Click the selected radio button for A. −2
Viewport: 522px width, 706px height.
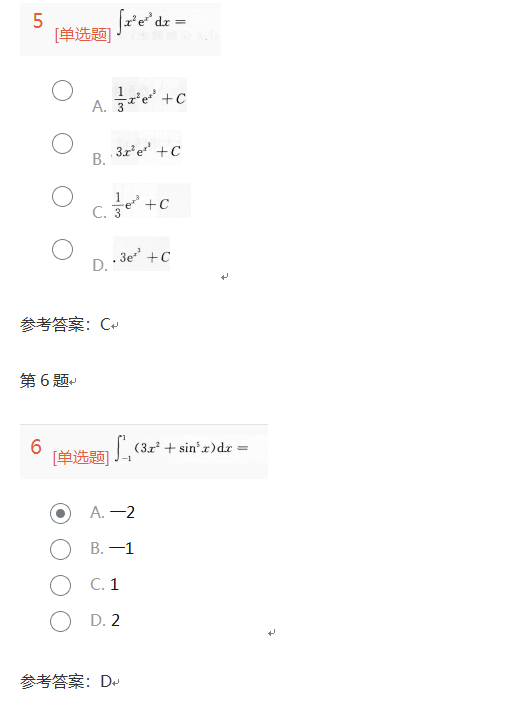pyautogui.click(x=60, y=513)
